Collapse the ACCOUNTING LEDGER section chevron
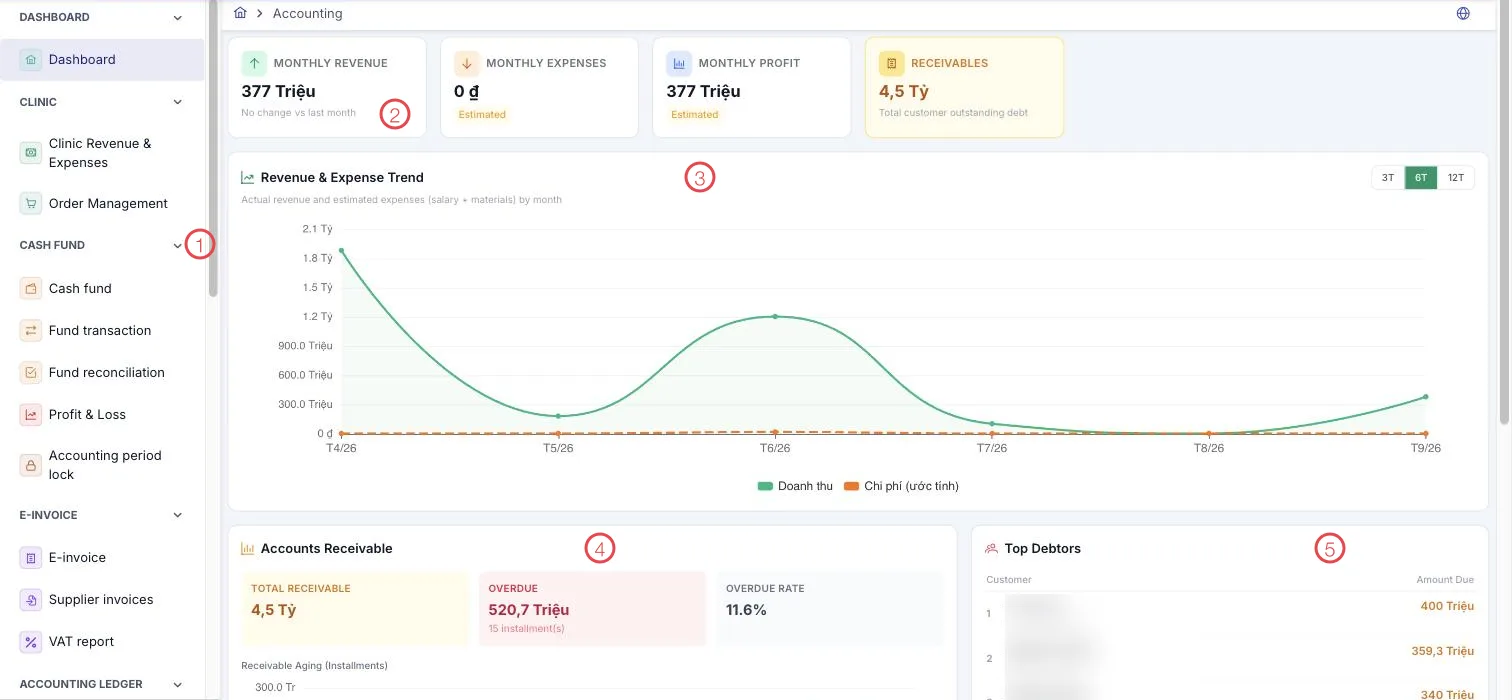This screenshot has height=700, width=1512. [x=178, y=685]
